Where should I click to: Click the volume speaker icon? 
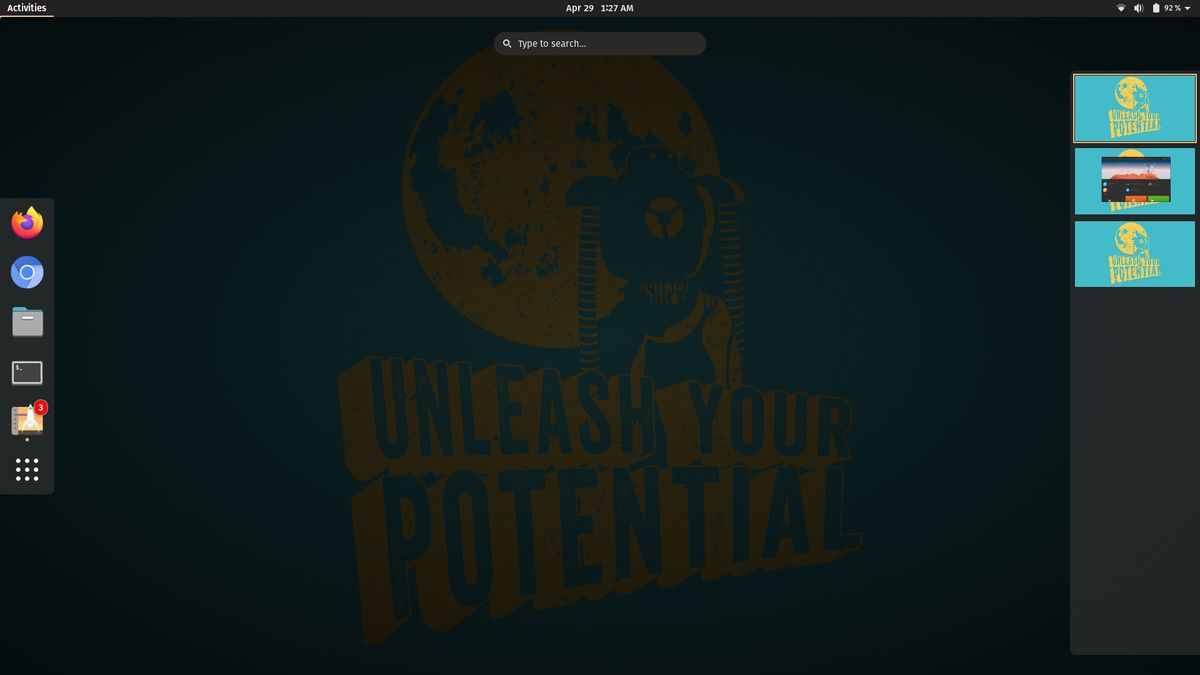pyautogui.click(x=1138, y=8)
